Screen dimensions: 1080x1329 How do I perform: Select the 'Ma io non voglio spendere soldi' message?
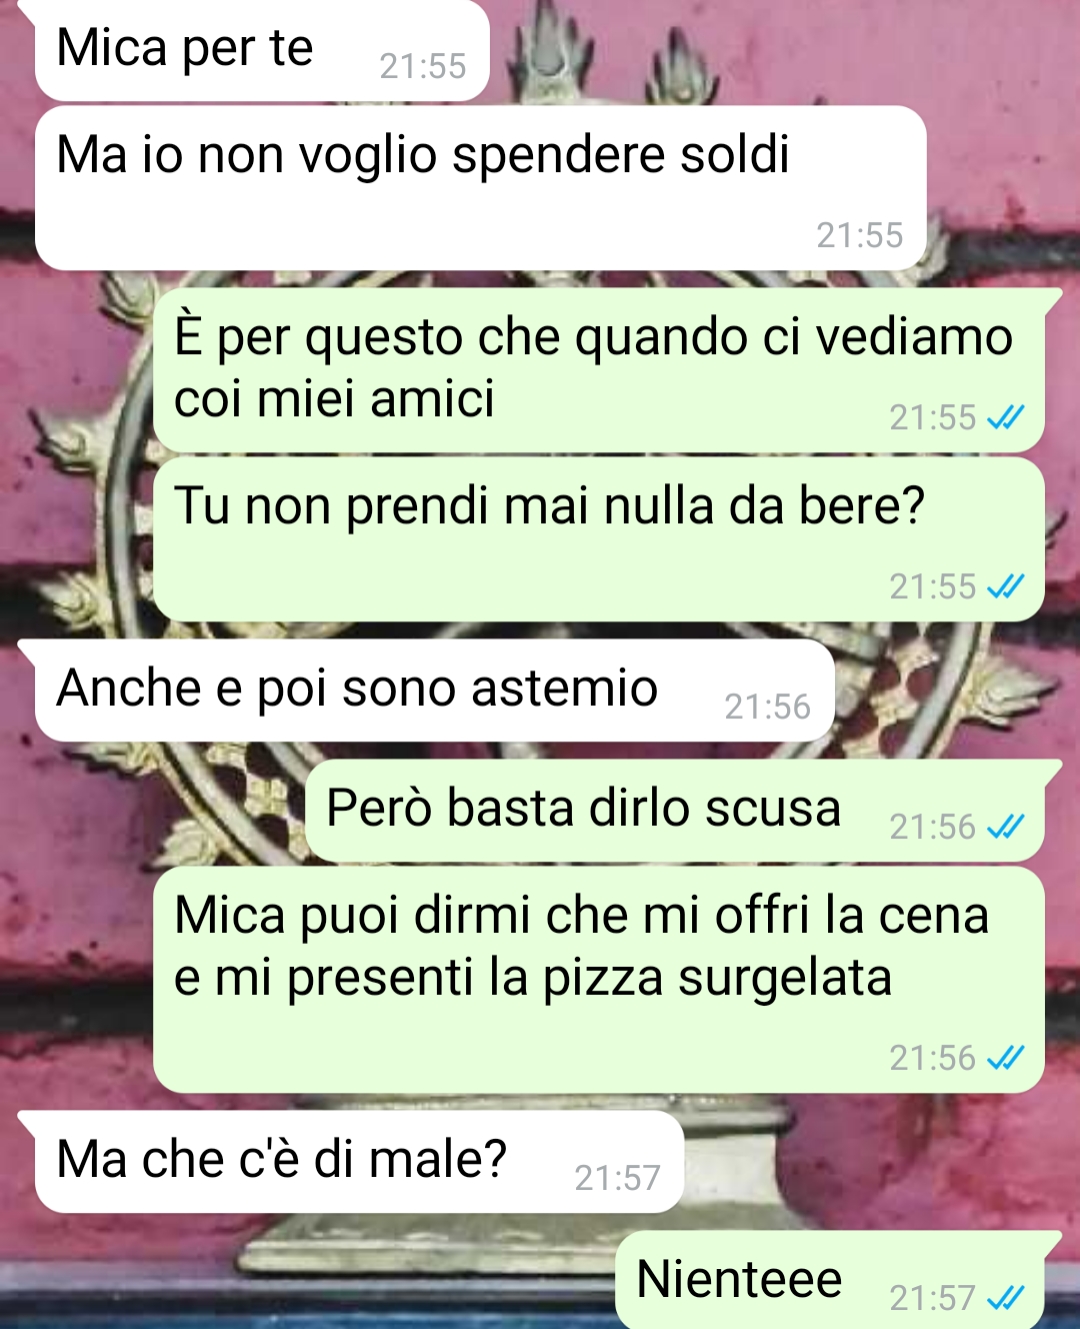[481, 188]
